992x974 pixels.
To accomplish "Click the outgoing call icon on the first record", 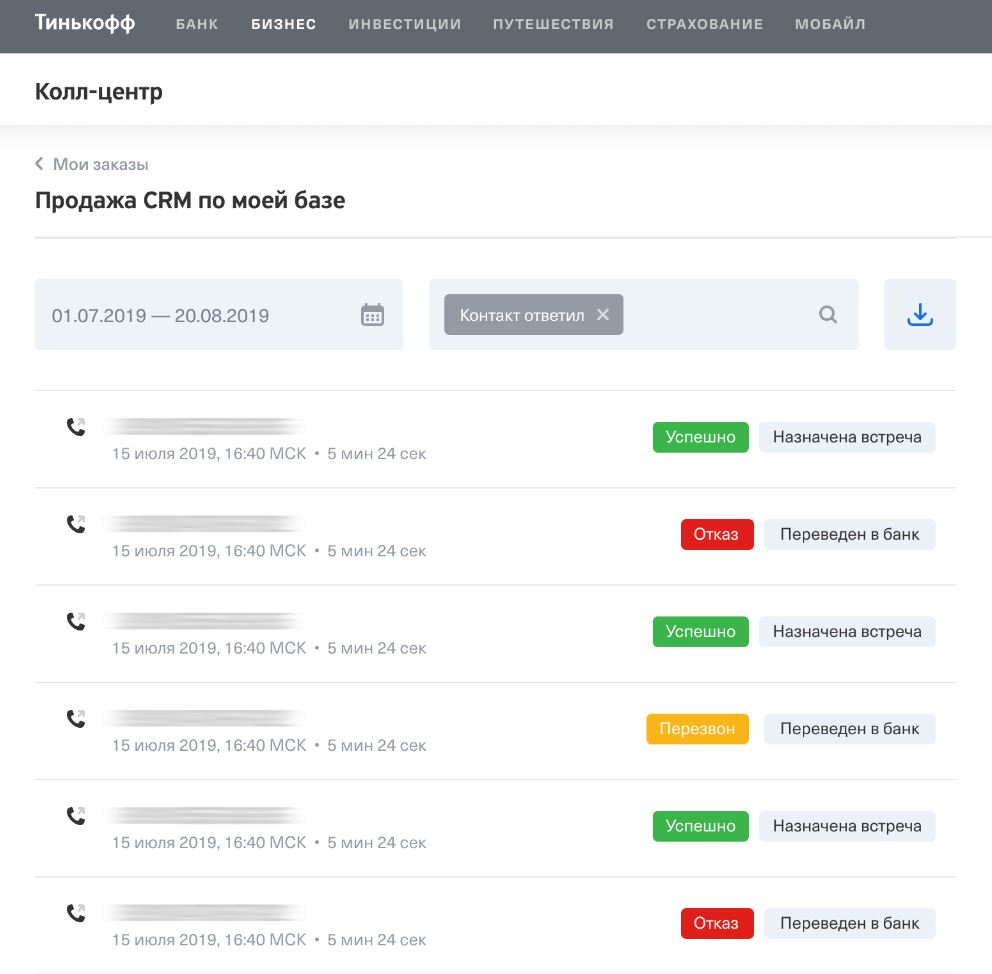I will [76, 425].
